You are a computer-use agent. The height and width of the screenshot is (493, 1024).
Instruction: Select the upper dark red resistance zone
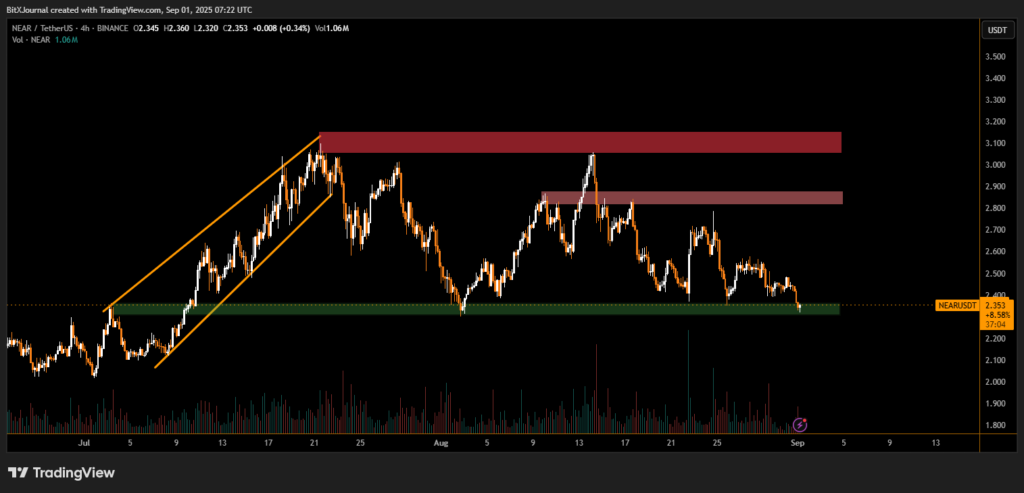(x=580, y=142)
